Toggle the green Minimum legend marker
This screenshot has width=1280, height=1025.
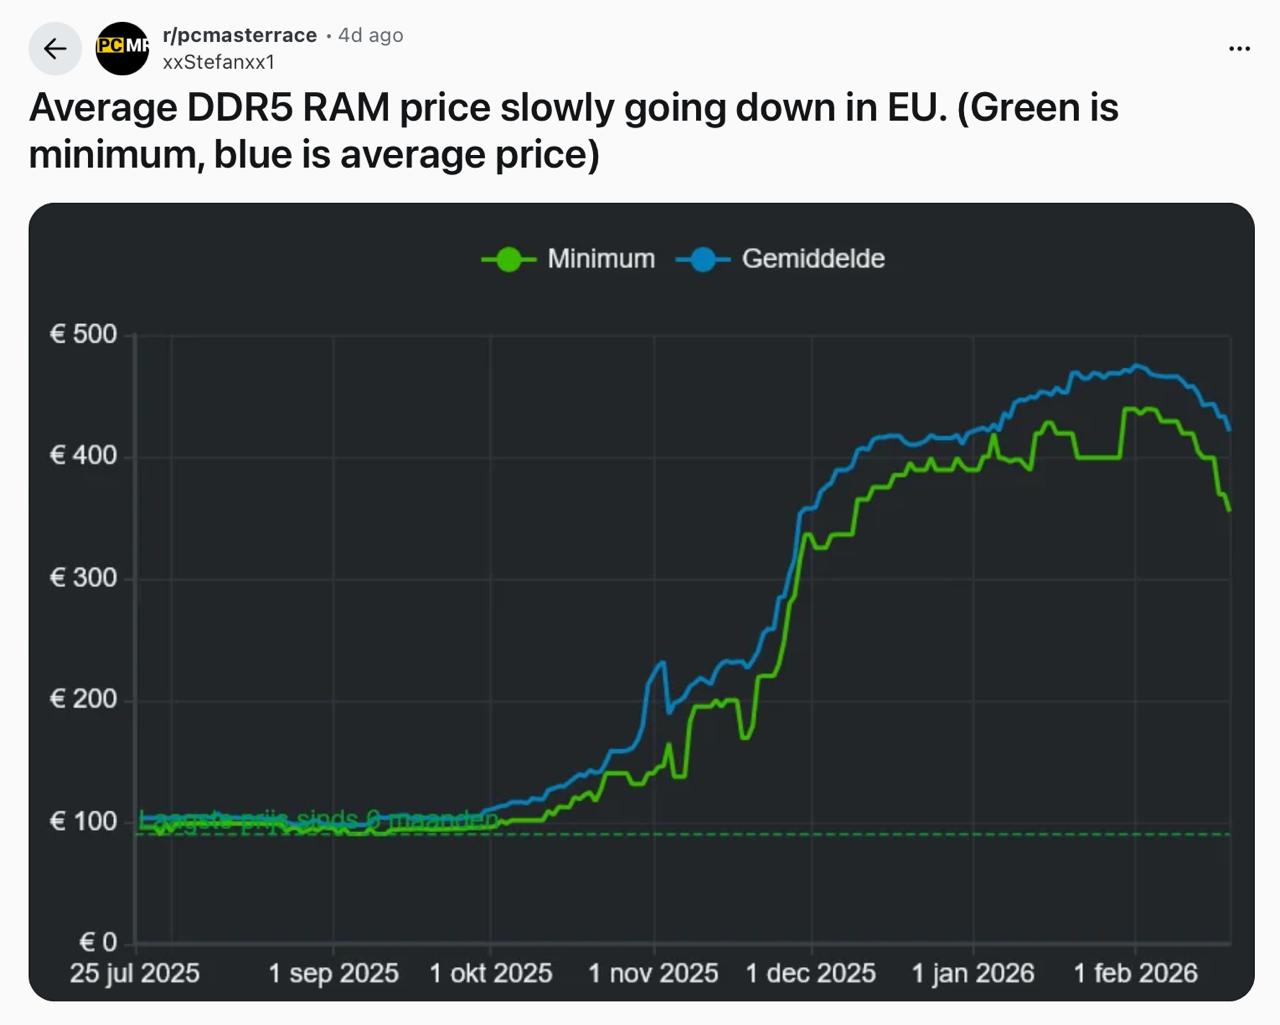click(508, 259)
